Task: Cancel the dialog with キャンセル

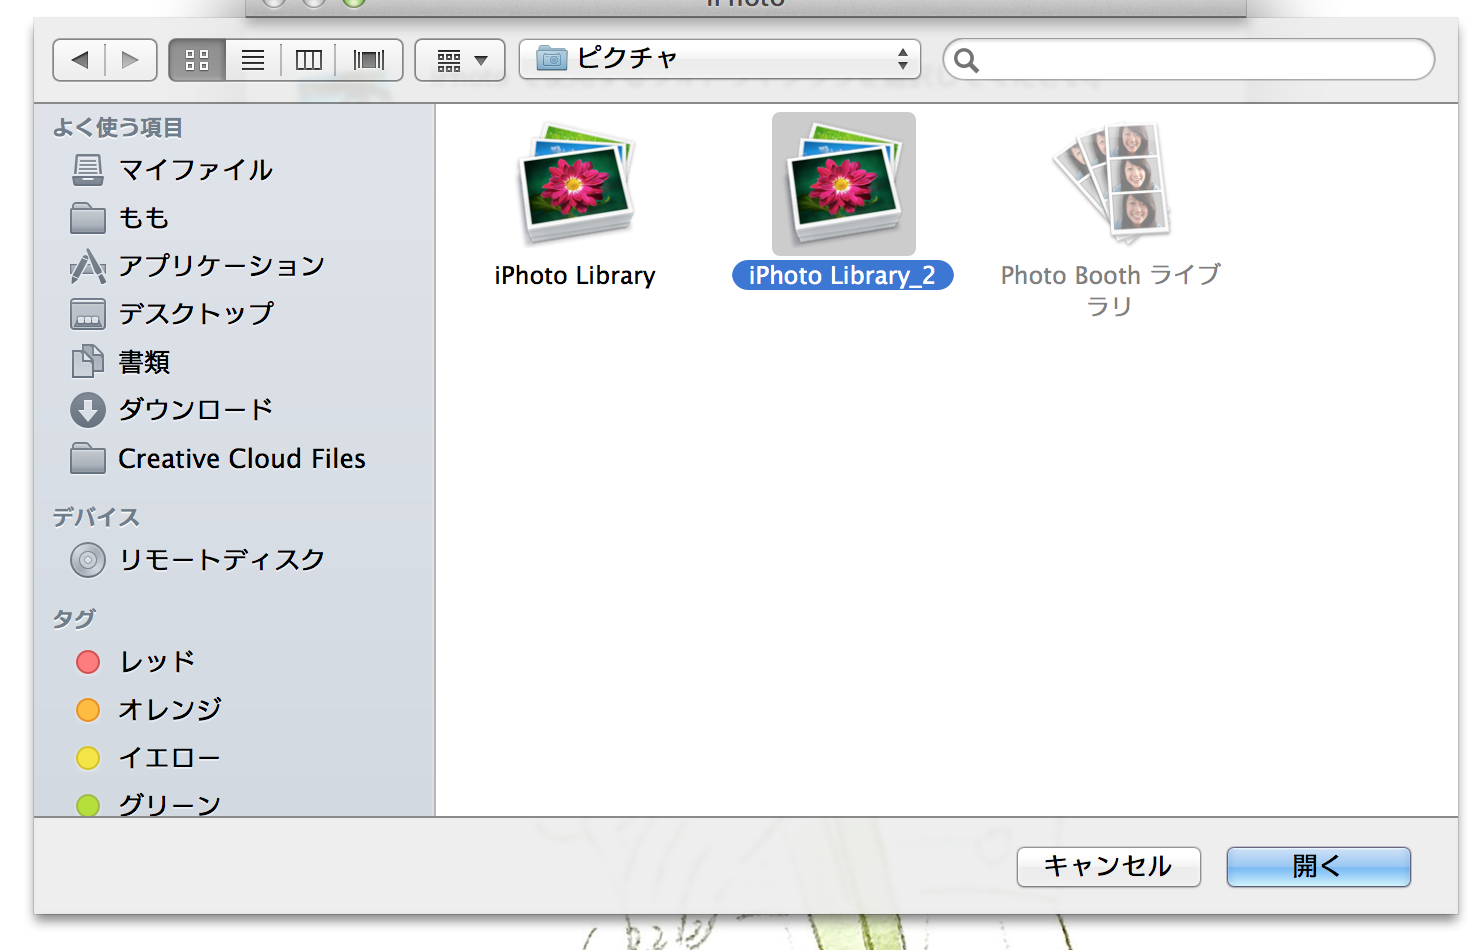Action: (1109, 866)
